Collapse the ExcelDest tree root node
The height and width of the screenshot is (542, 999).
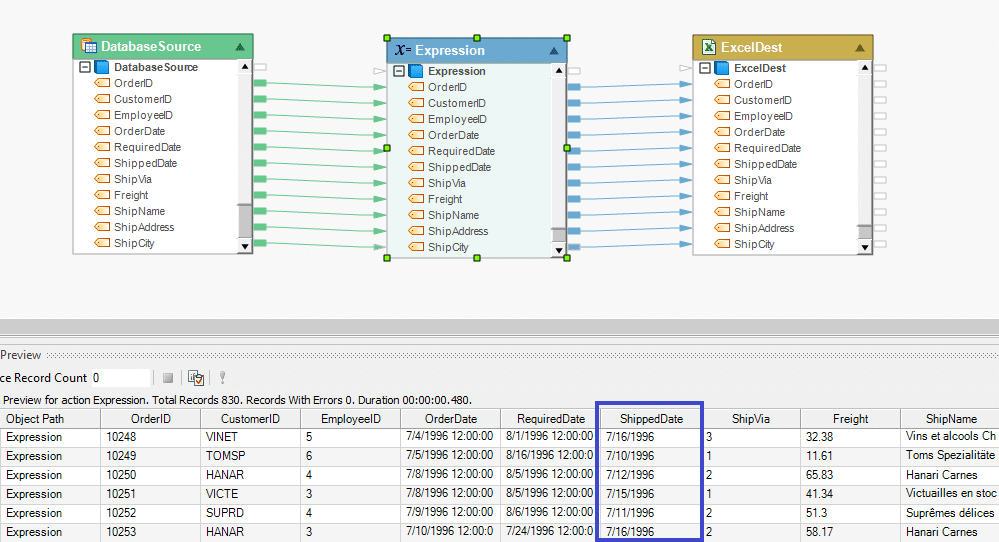click(705, 68)
